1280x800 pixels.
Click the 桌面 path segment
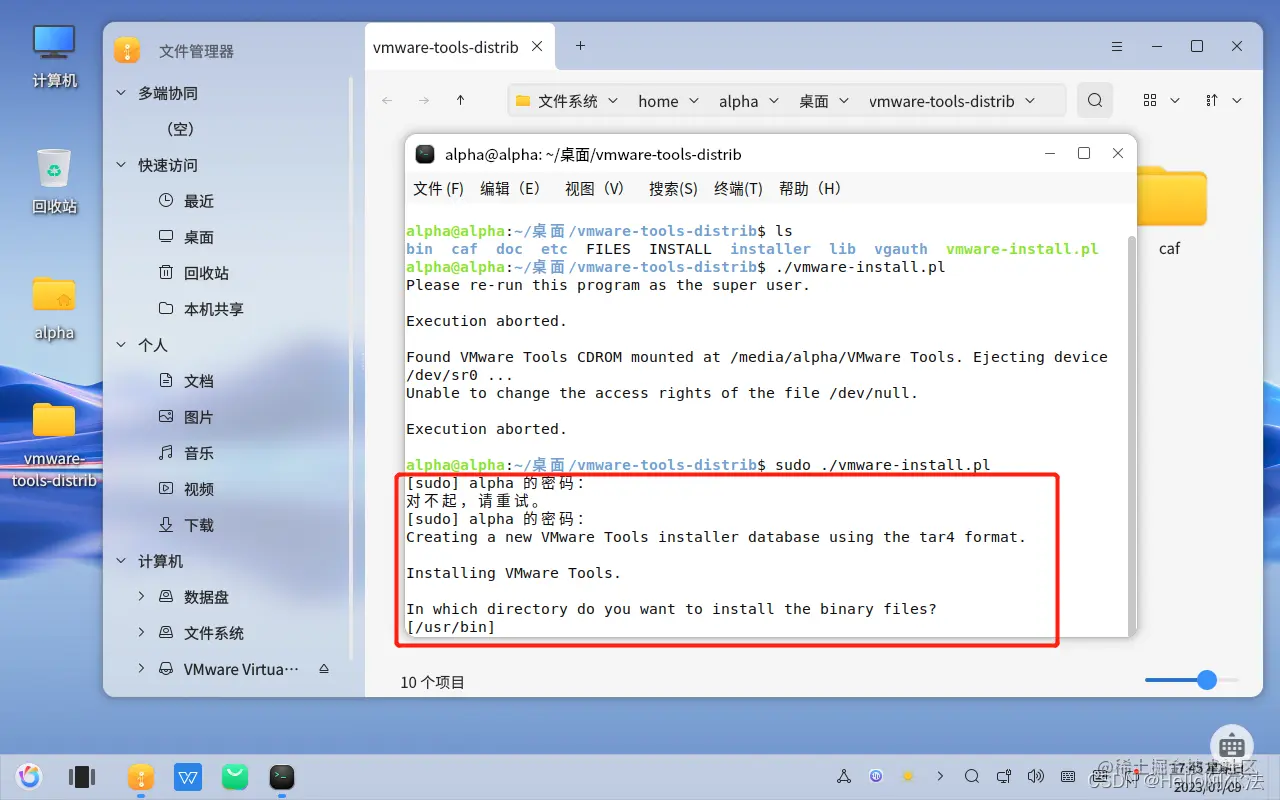point(813,101)
